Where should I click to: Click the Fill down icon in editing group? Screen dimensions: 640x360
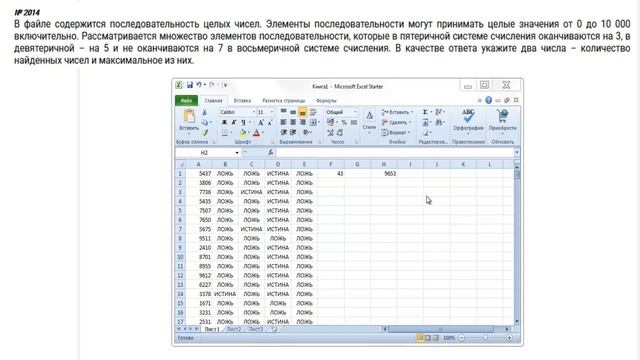(425, 122)
